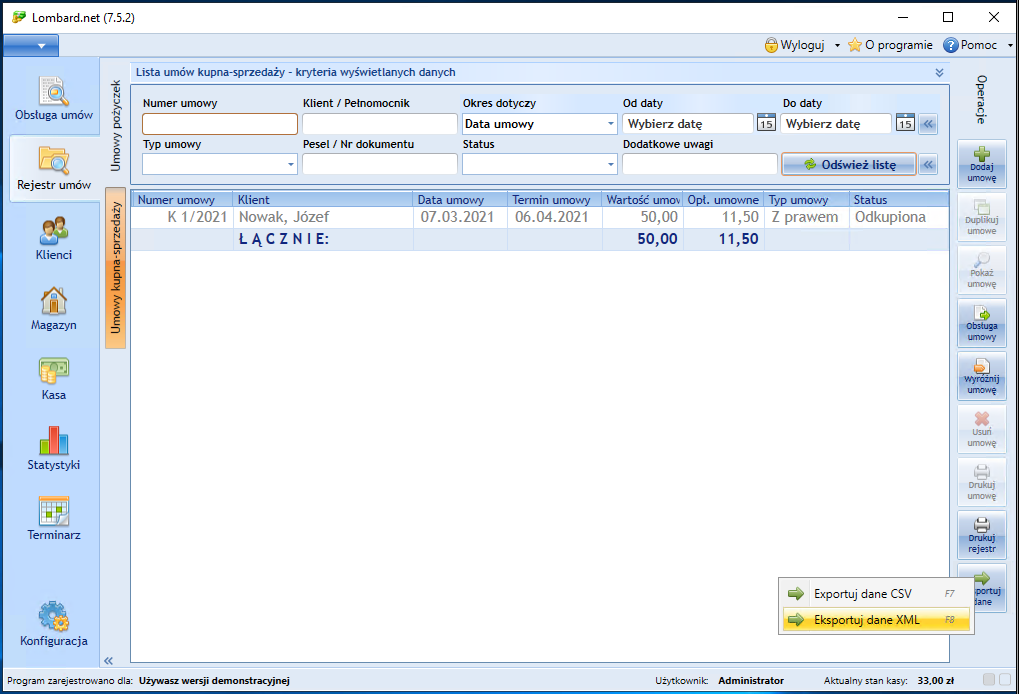Open the Klienci section in sidebar
The width and height of the screenshot is (1019, 694).
point(52,239)
